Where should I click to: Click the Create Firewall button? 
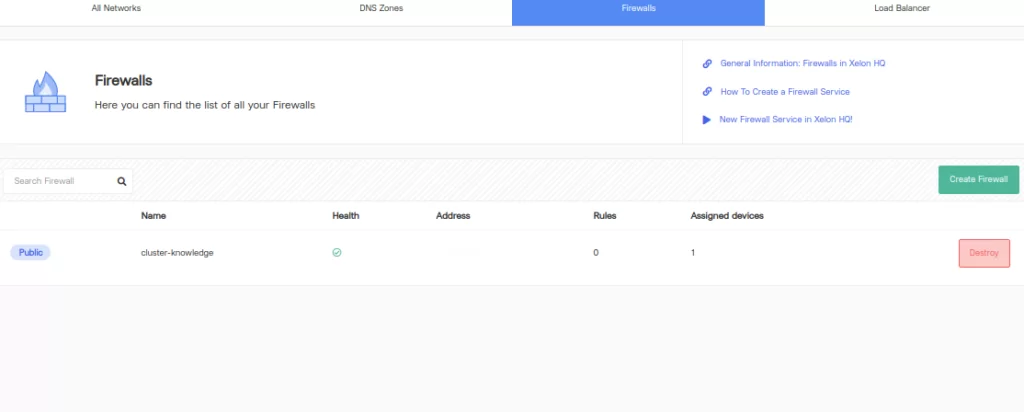tap(978, 180)
